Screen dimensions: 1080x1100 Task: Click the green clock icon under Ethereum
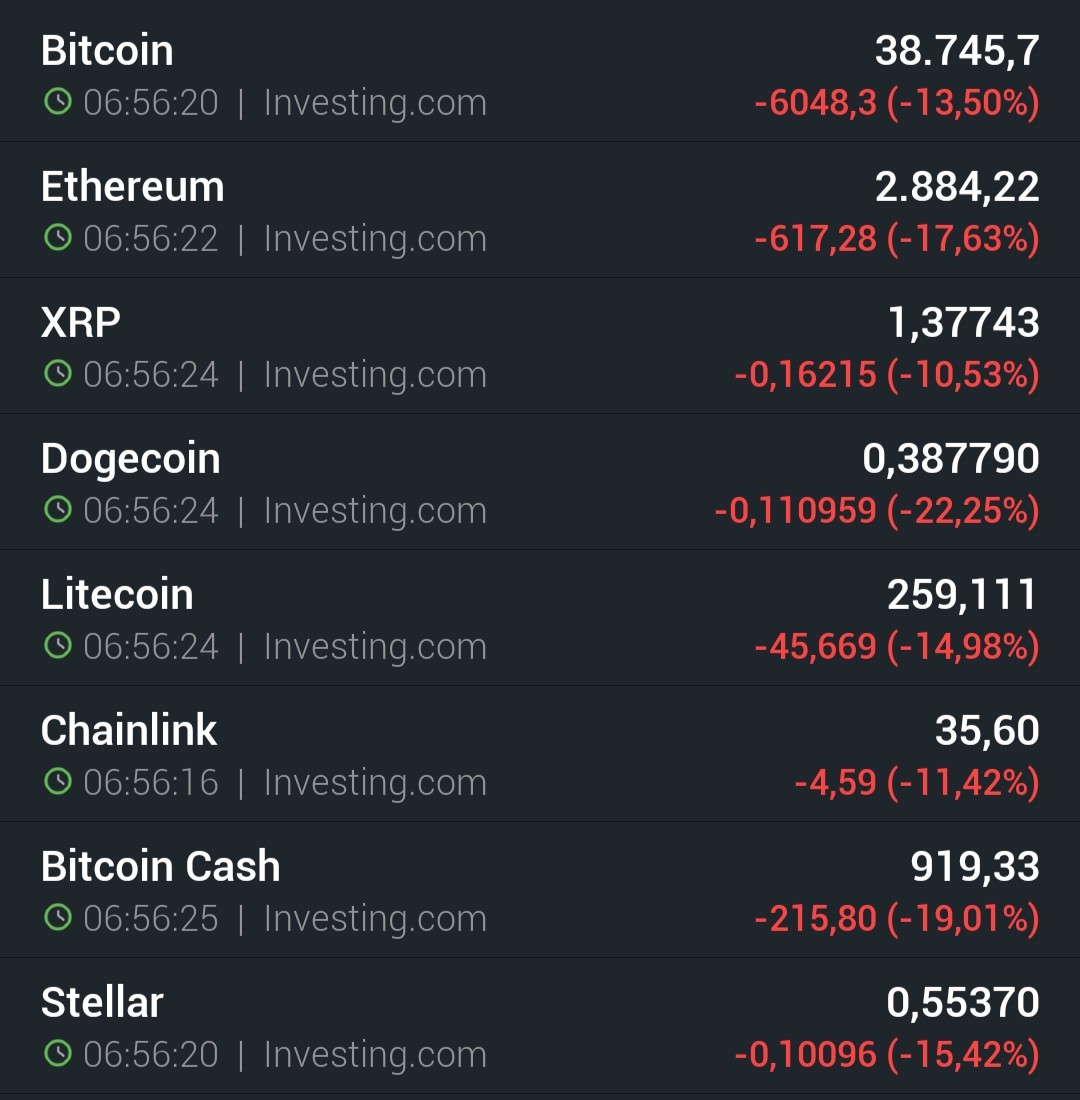click(x=58, y=238)
